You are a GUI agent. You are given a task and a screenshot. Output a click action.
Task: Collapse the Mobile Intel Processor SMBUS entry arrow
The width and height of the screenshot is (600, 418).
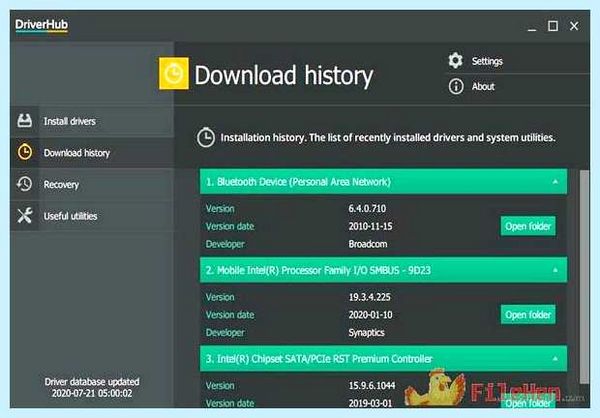(555, 270)
